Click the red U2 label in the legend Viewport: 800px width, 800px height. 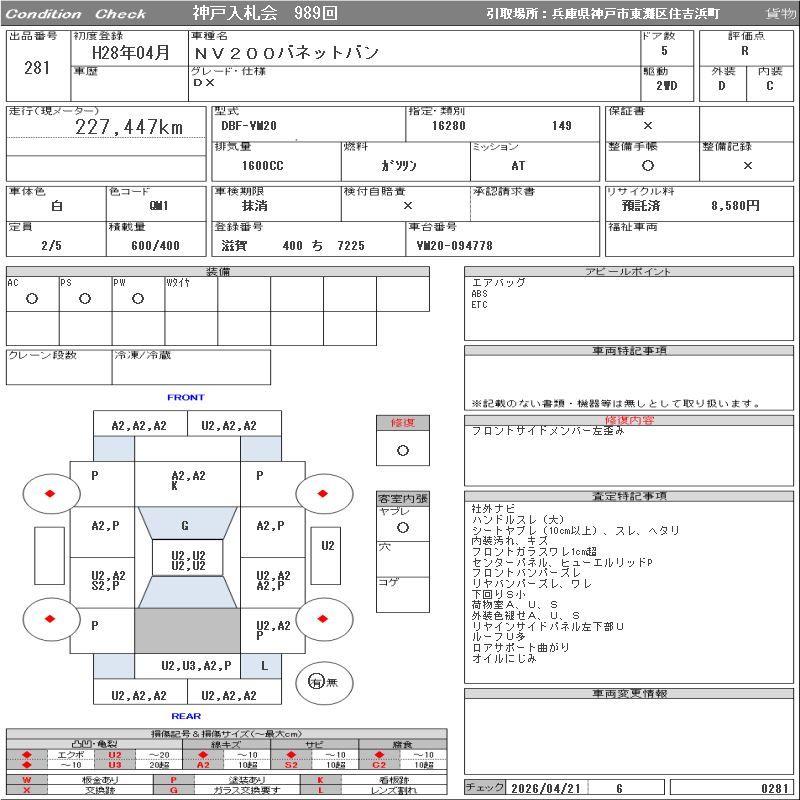point(115,755)
